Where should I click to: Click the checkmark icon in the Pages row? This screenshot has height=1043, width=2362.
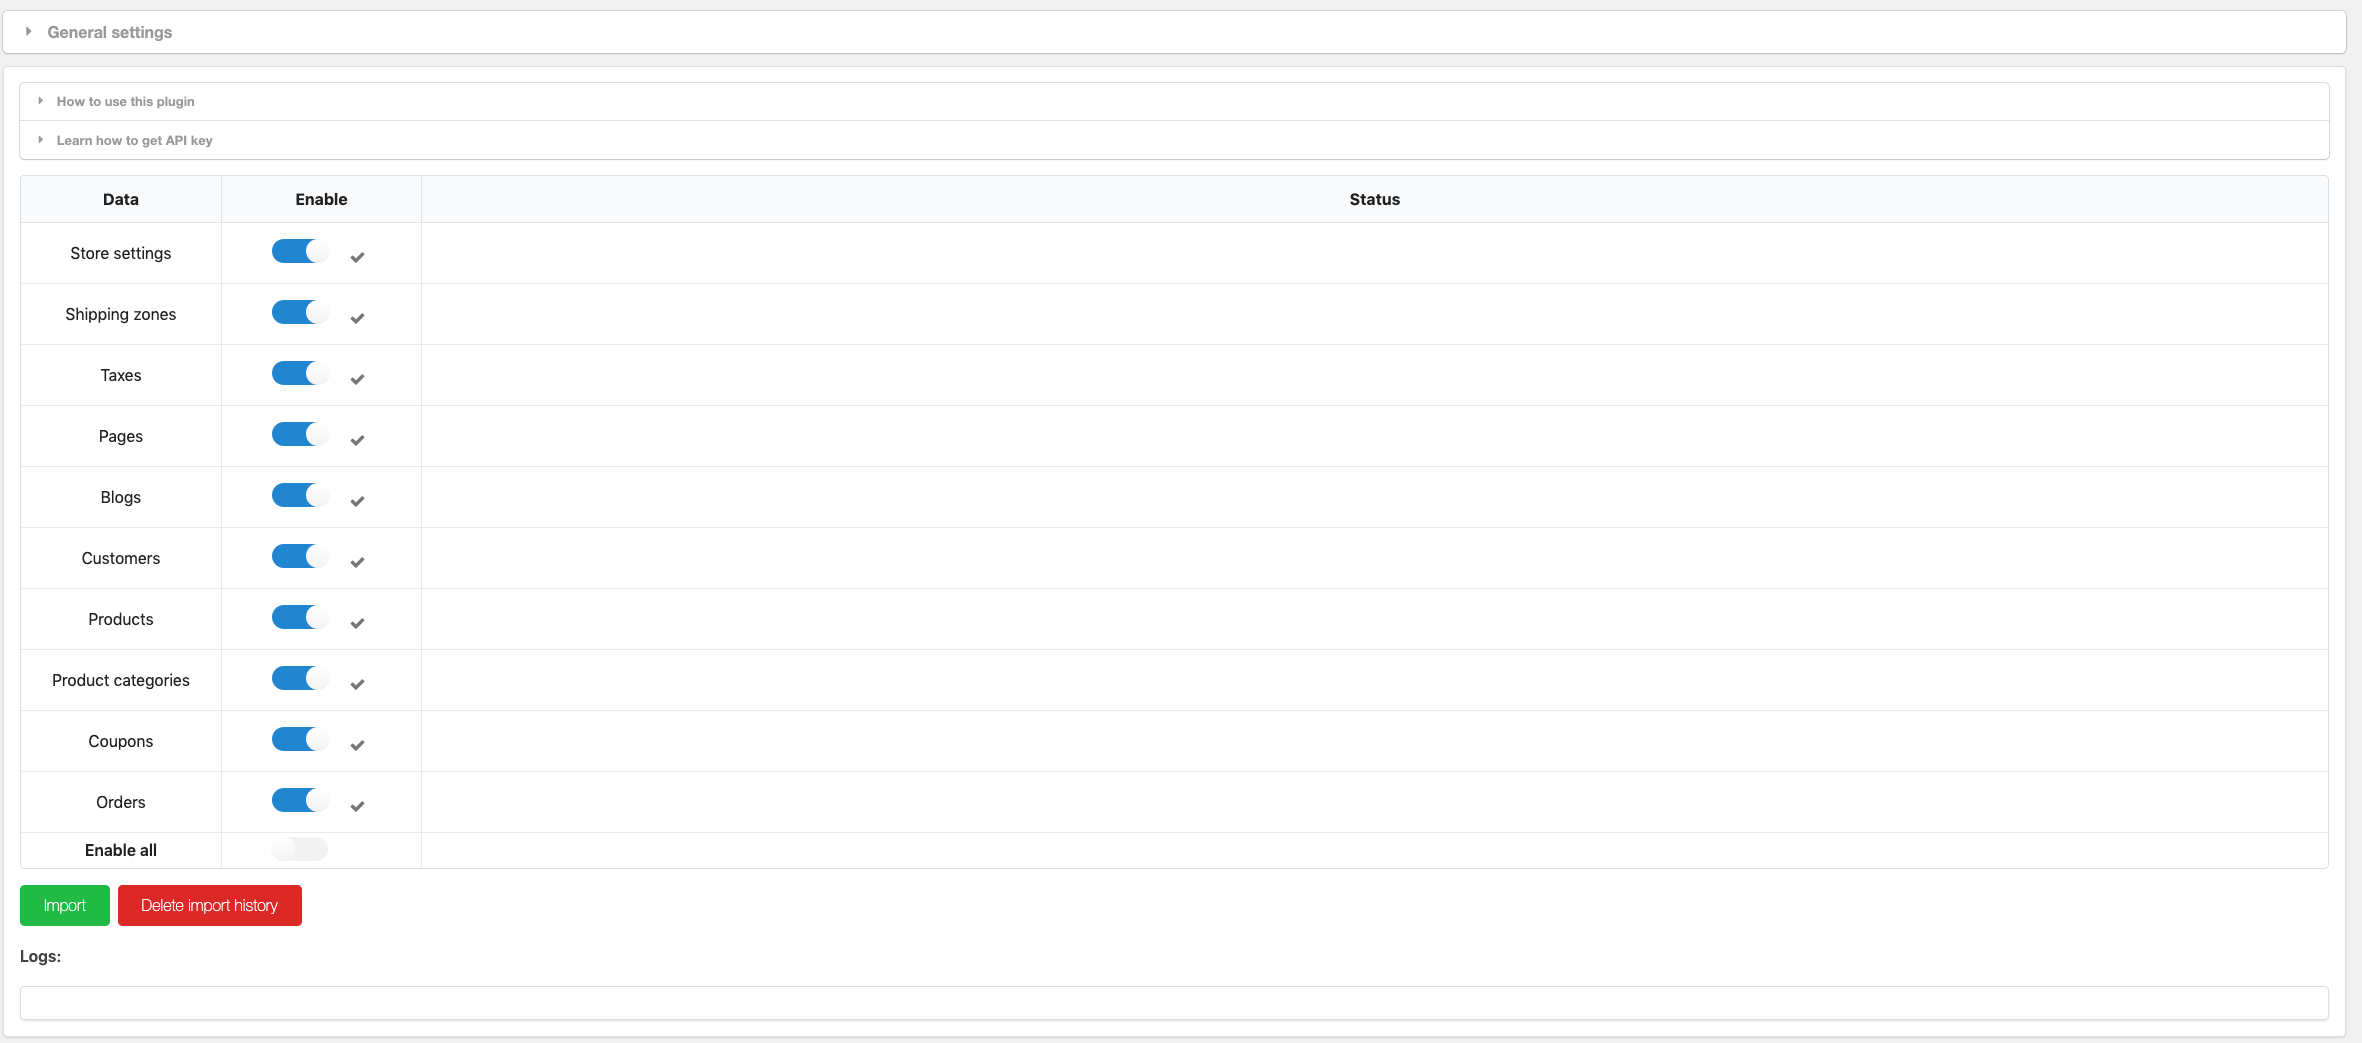[x=357, y=440]
